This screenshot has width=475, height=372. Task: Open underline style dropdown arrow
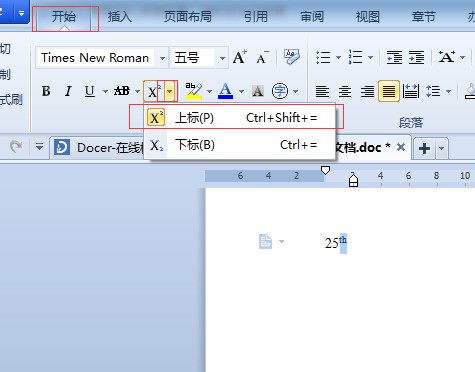tap(105, 91)
